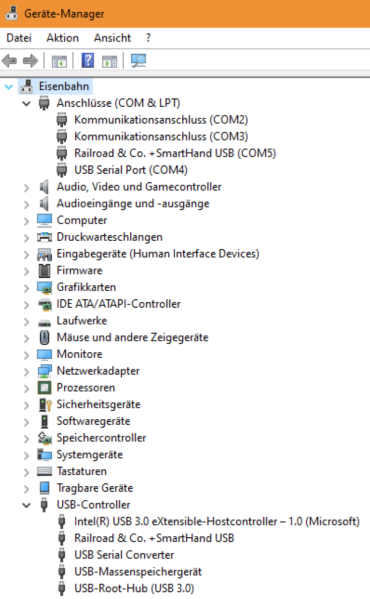370x599 pixels.
Task: Select USB-Root-Hub (USB 3.0) entry
Action: [x=134, y=588]
